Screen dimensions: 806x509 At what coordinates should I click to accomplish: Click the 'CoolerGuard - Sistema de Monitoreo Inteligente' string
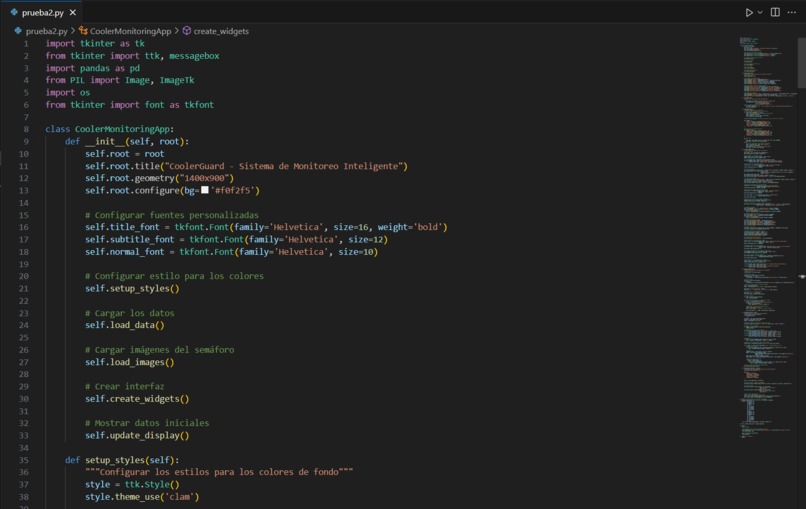(x=285, y=166)
